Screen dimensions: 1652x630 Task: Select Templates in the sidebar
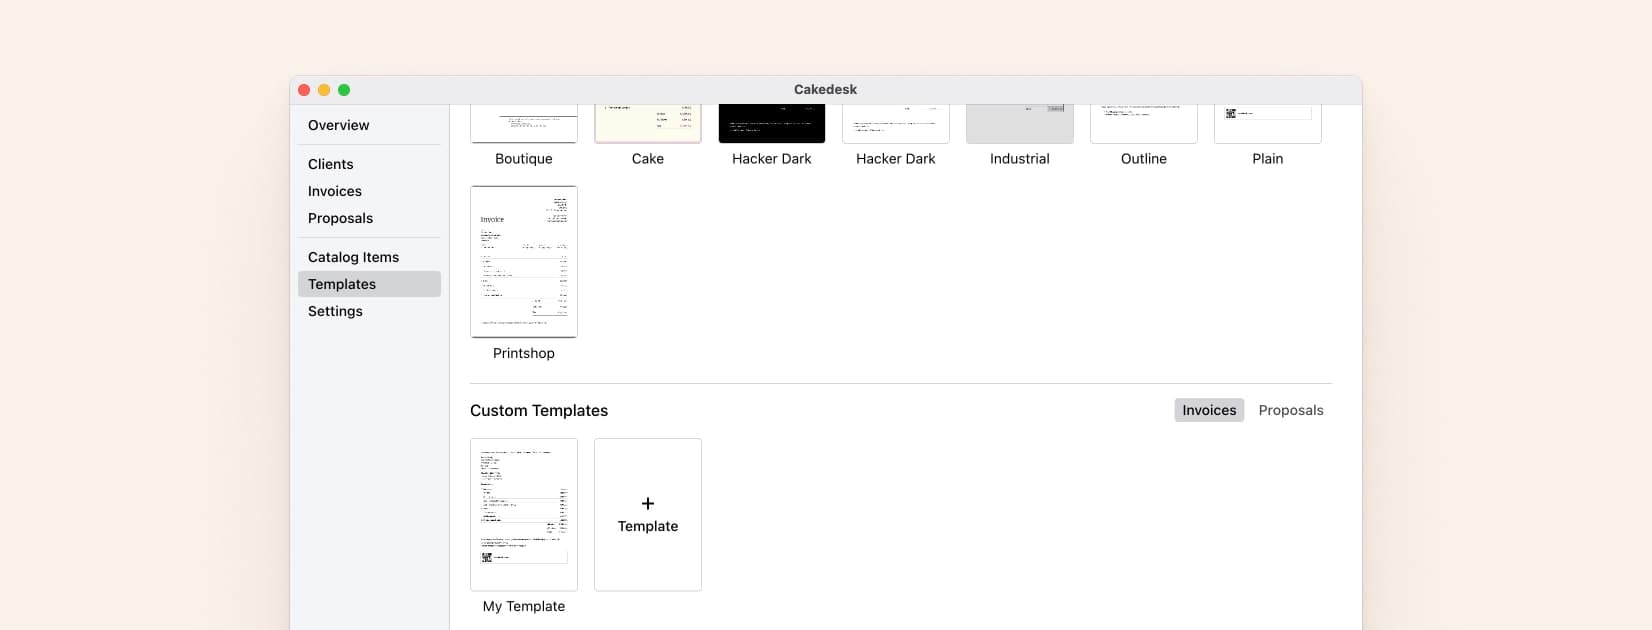click(369, 284)
